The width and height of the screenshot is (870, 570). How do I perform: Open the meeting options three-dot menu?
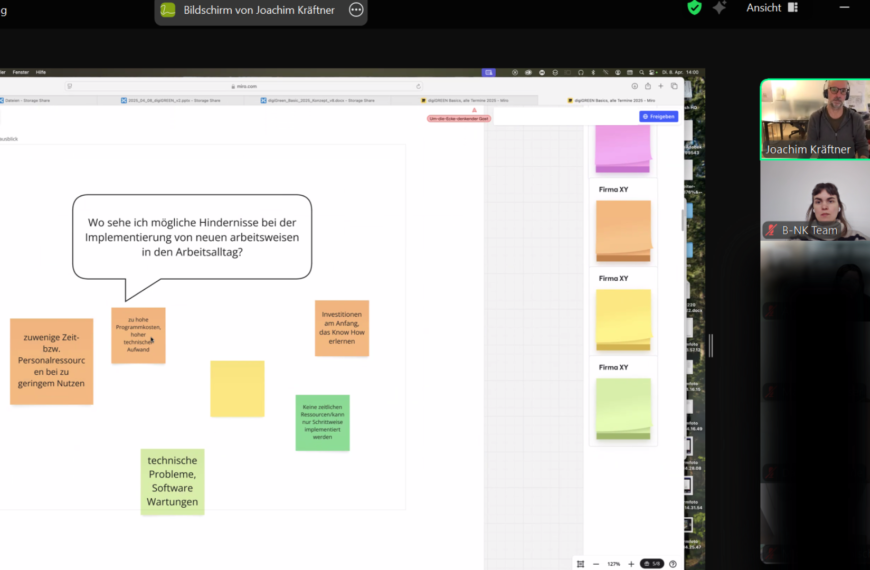tap(356, 9)
